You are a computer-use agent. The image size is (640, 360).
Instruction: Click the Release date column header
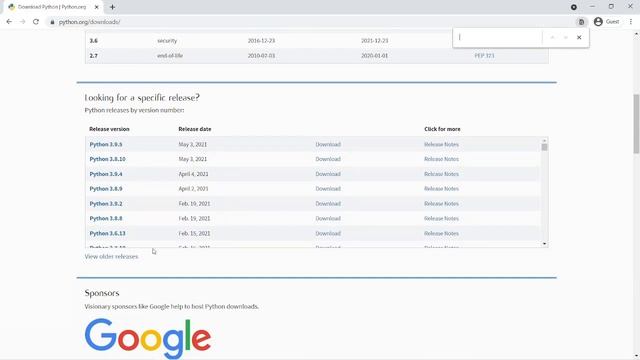pyautogui.click(x=195, y=129)
